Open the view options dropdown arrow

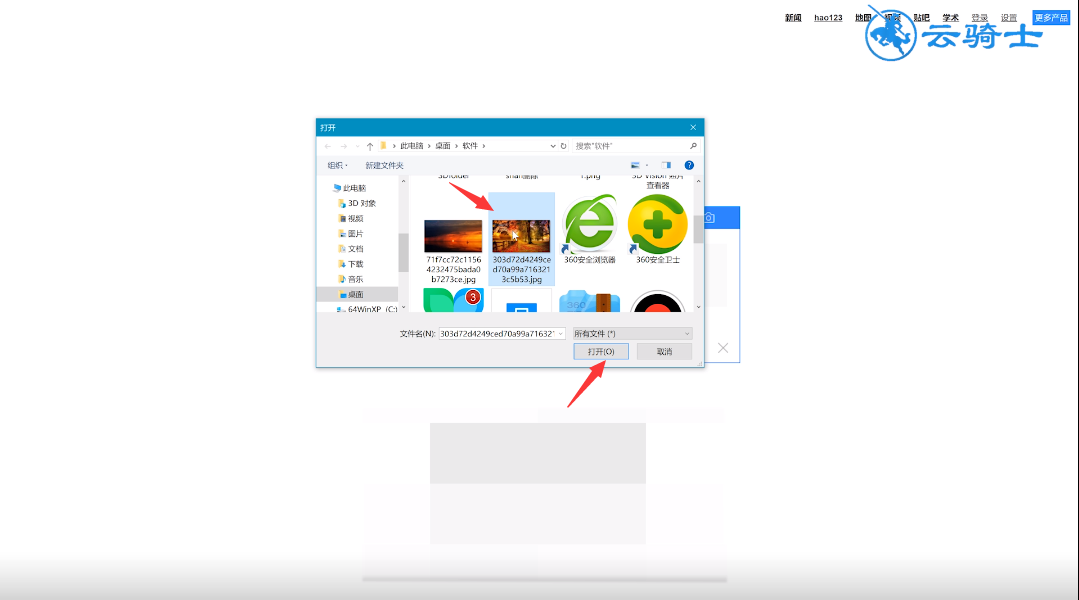pos(647,165)
